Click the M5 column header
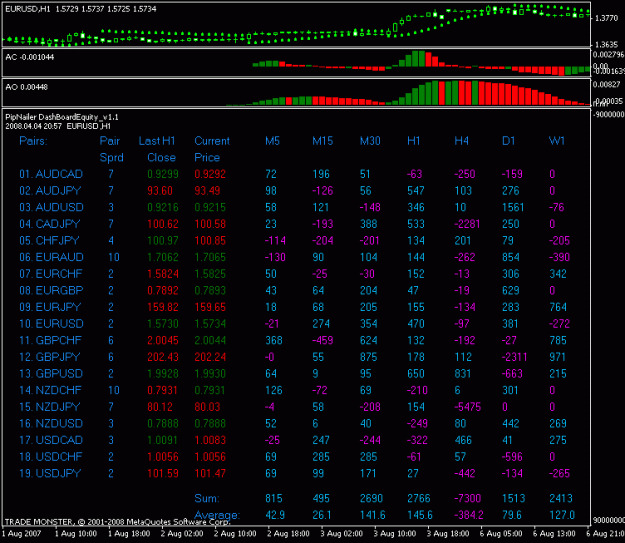Image resolution: width=625 pixels, height=543 pixels. [x=273, y=141]
